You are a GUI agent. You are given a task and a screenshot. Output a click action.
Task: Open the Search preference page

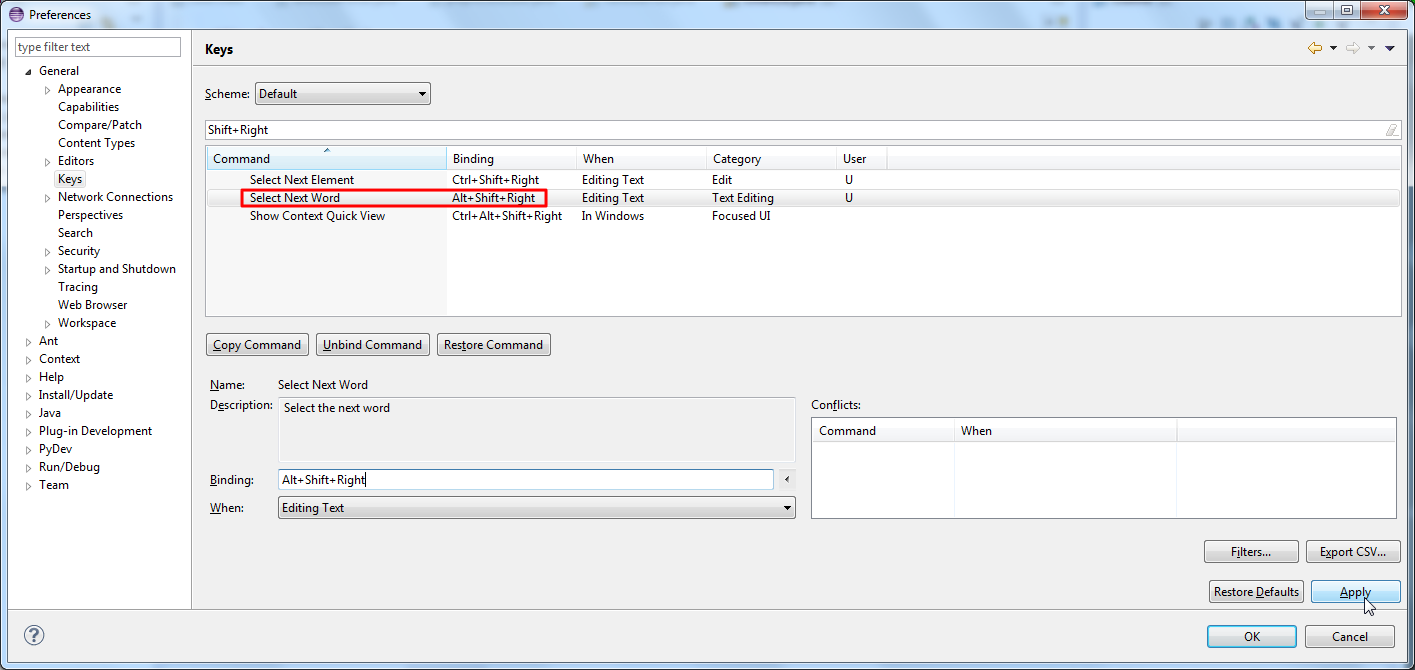click(75, 233)
